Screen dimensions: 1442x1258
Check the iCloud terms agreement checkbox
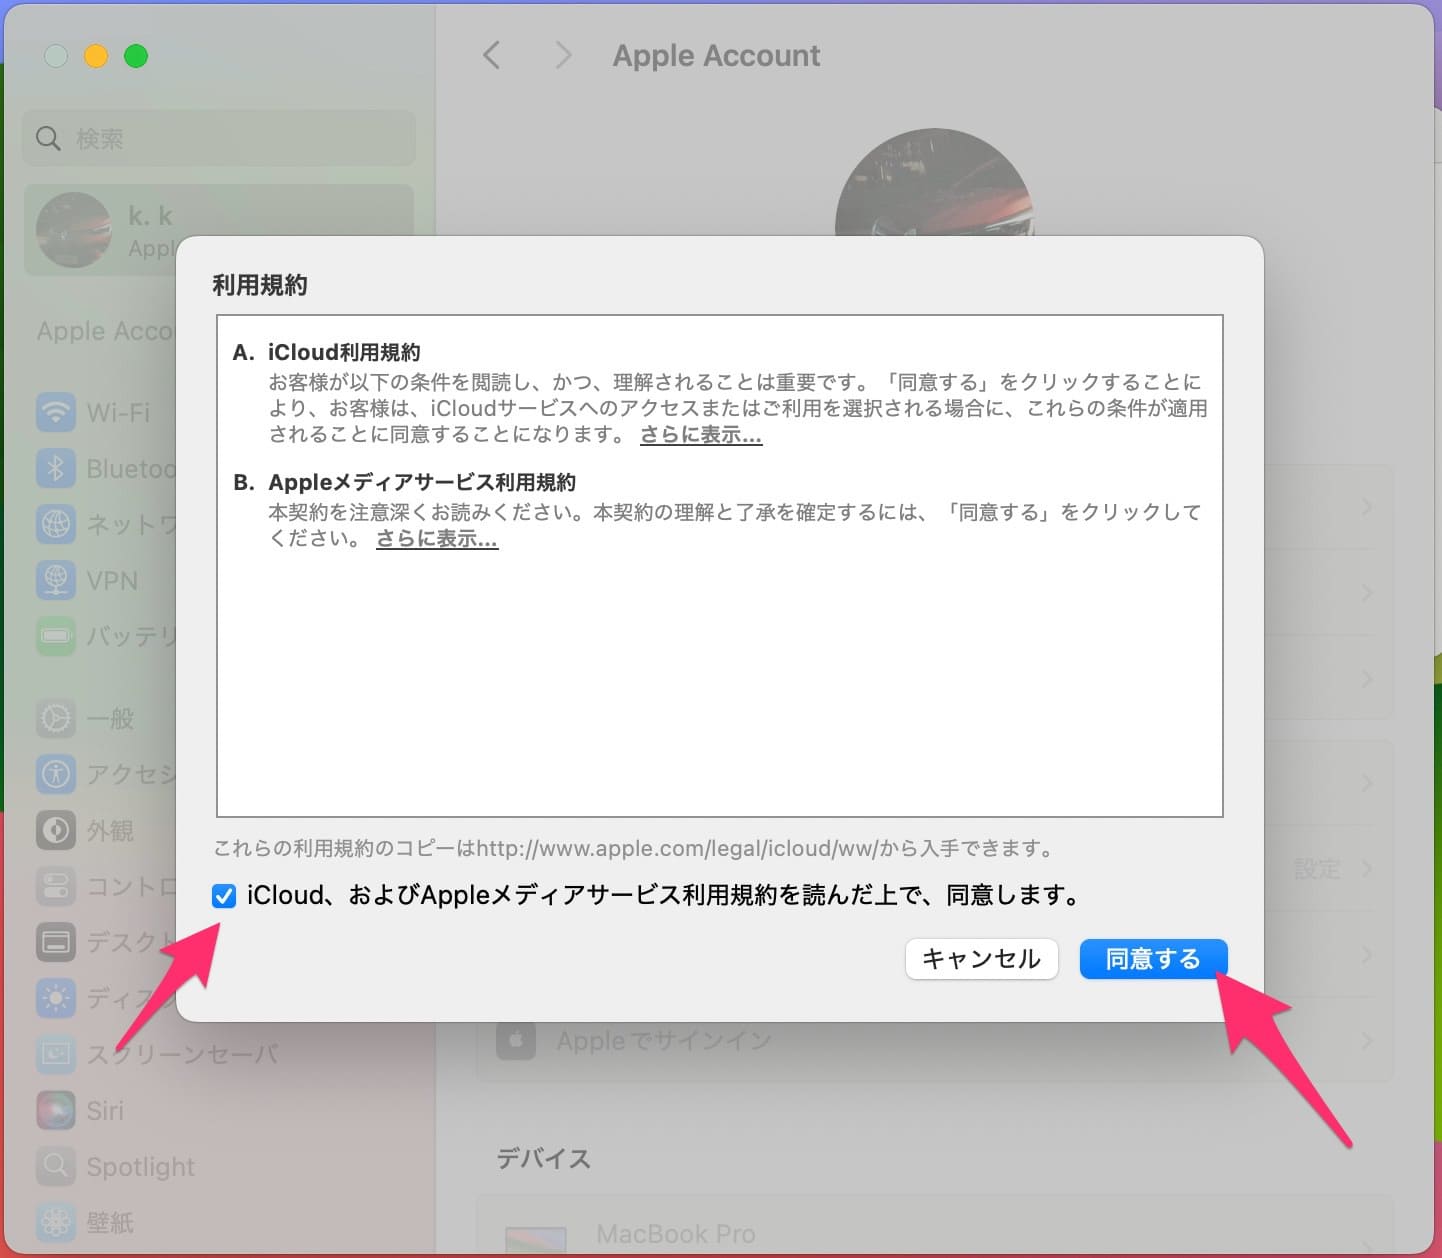click(x=224, y=896)
